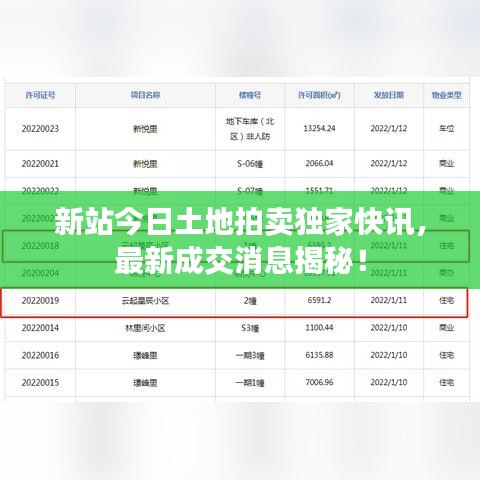Click the area value 6135.88
The image size is (480, 480).
tap(319, 355)
